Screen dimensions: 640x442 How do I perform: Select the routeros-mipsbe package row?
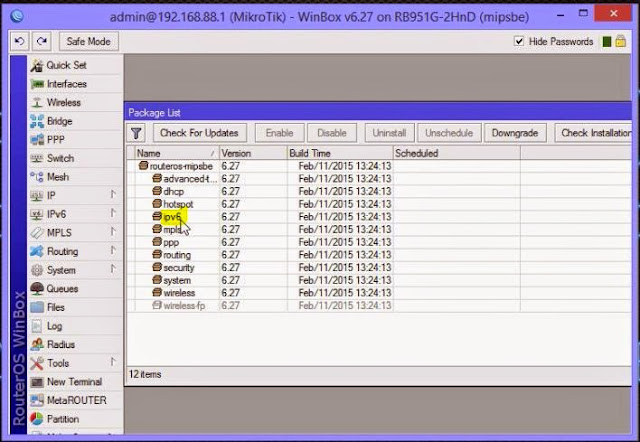click(379, 166)
